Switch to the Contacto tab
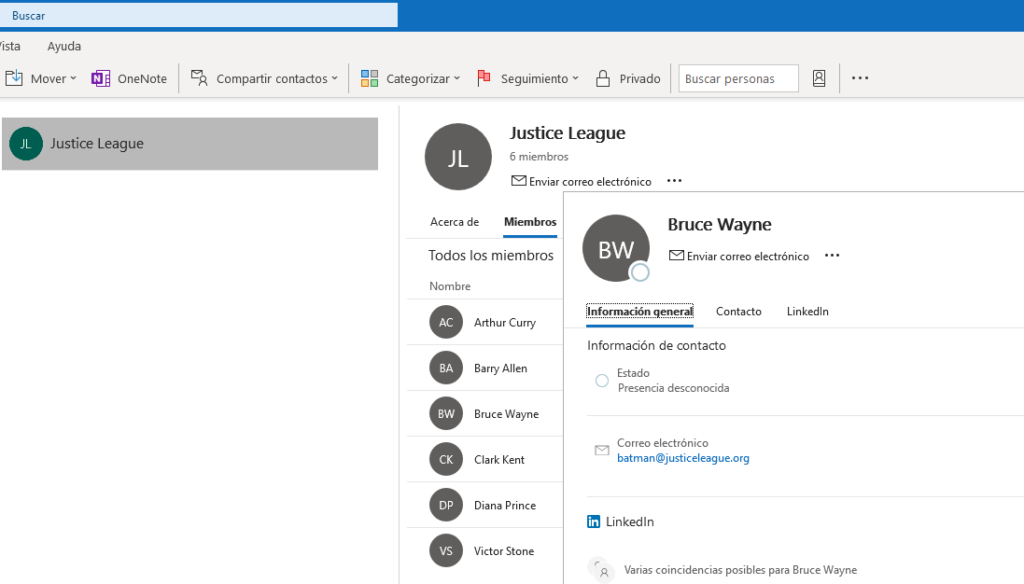 tap(739, 312)
